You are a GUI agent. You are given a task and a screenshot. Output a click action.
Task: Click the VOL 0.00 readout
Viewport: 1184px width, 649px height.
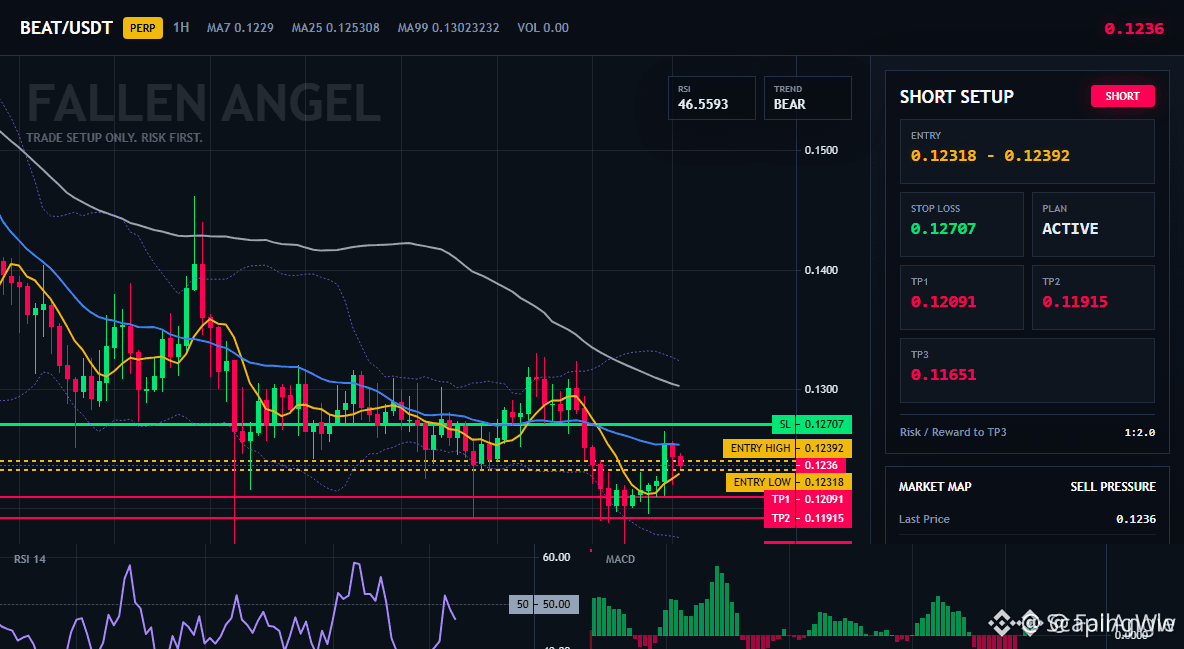pyautogui.click(x=543, y=28)
